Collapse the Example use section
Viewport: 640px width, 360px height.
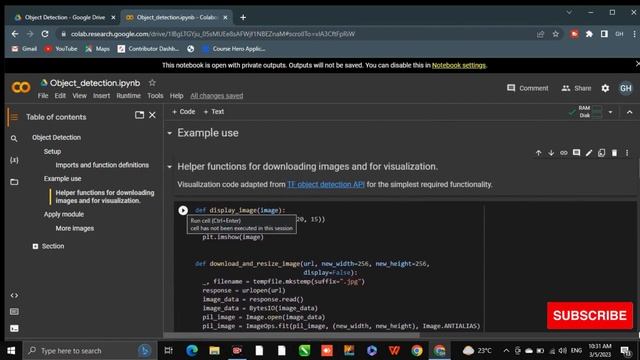click(x=170, y=133)
